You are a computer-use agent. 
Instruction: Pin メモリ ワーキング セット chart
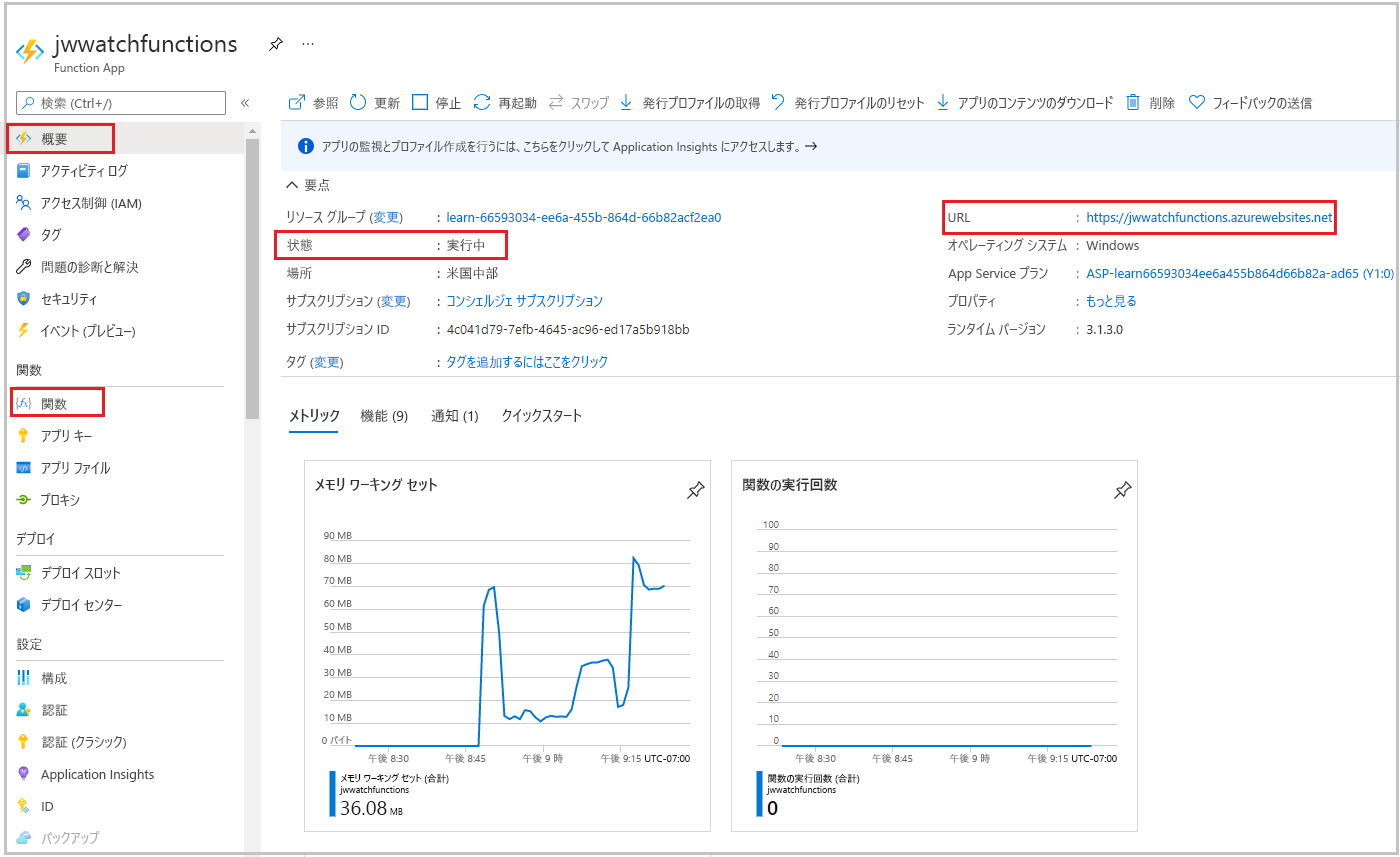click(695, 490)
